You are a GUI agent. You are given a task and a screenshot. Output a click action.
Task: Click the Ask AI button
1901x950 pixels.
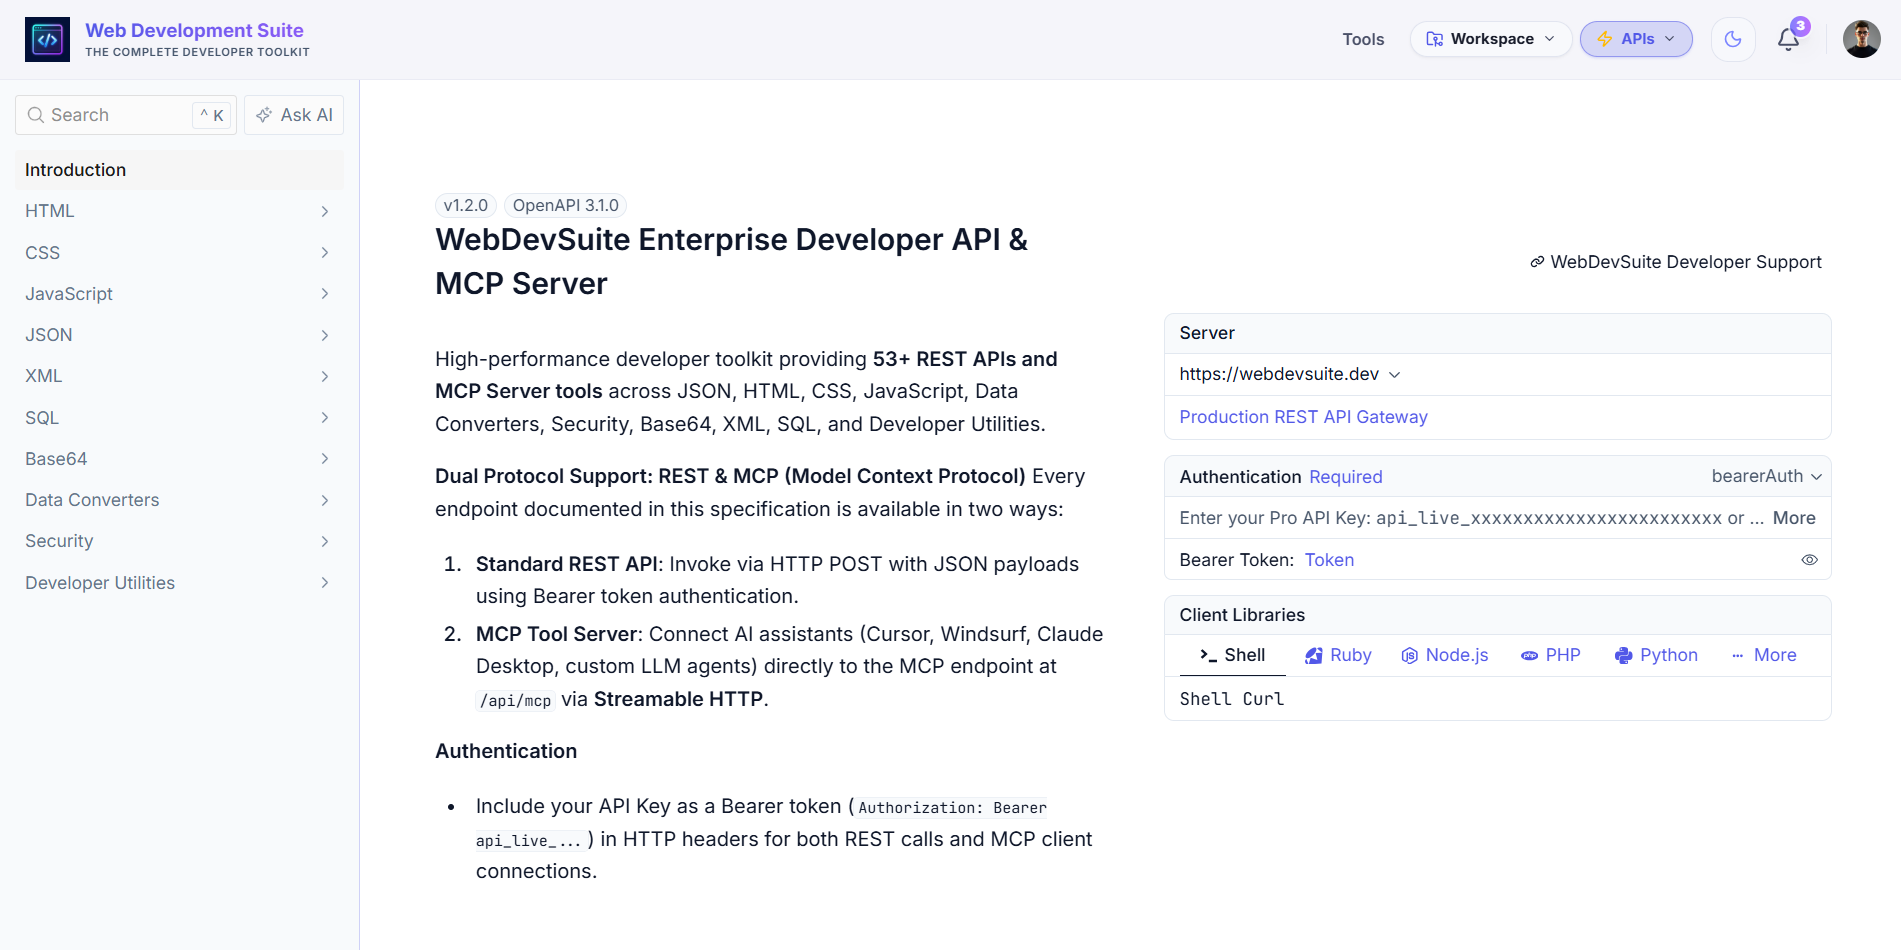pos(294,115)
